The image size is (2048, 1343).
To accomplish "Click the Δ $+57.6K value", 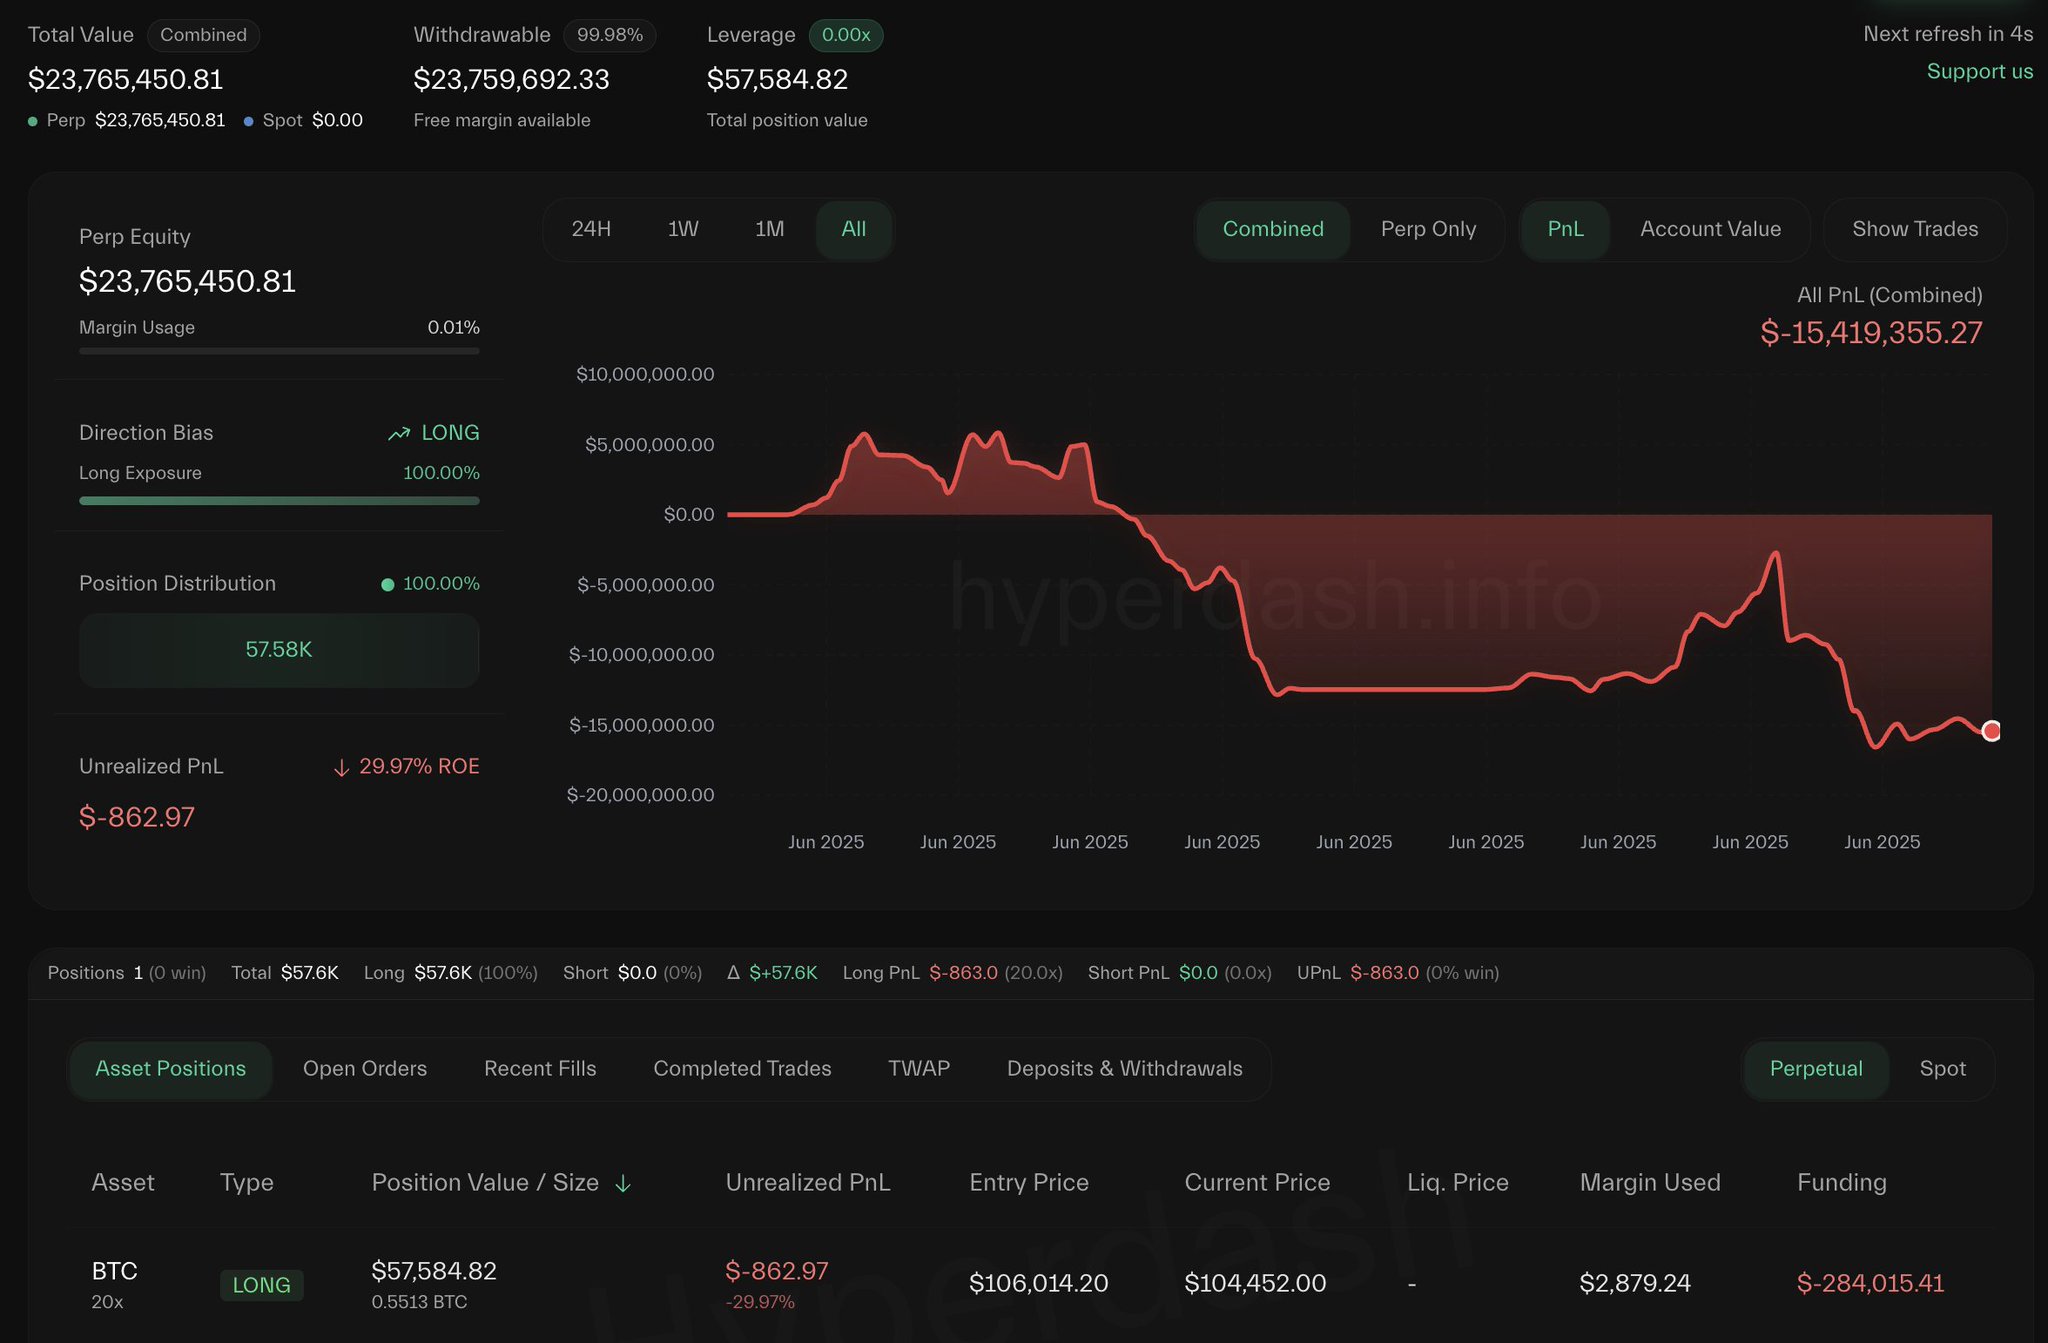I will (x=783, y=973).
